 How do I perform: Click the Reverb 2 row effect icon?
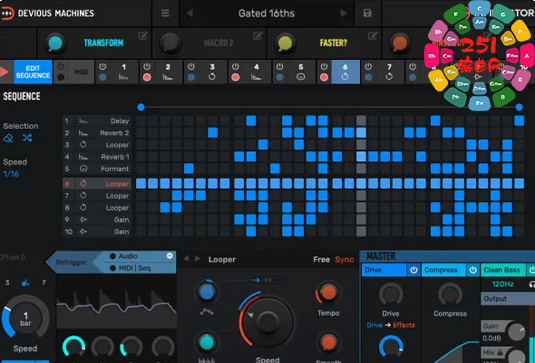coord(83,133)
